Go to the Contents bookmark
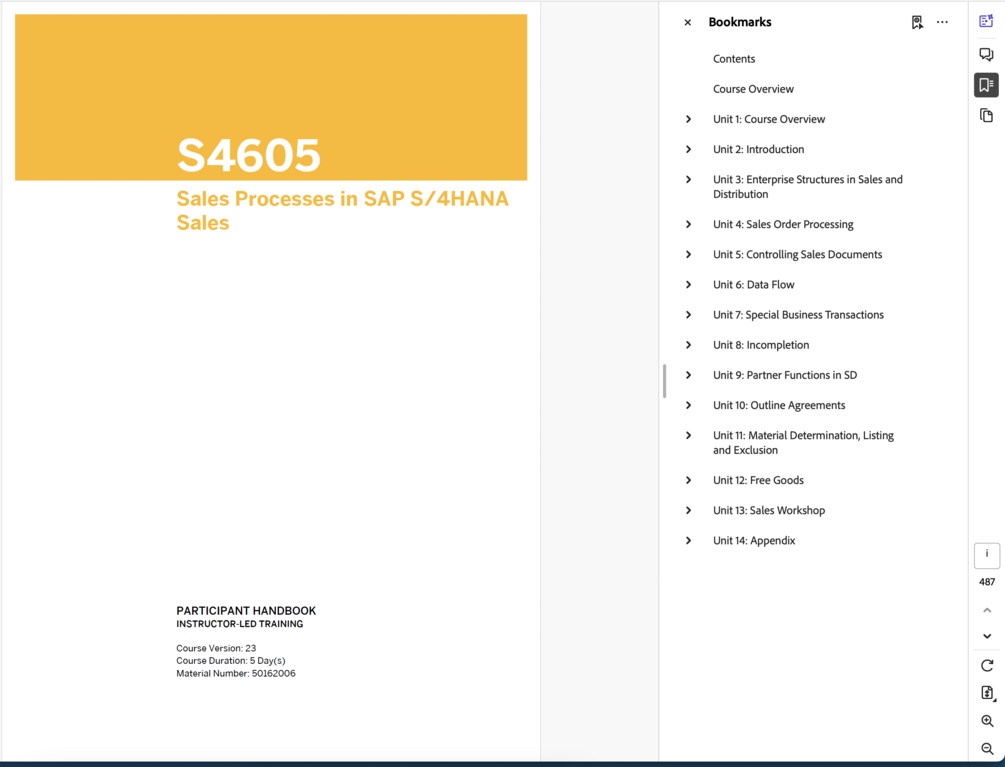This screenshot has height=767, width=1005. (x=733, y=58)
